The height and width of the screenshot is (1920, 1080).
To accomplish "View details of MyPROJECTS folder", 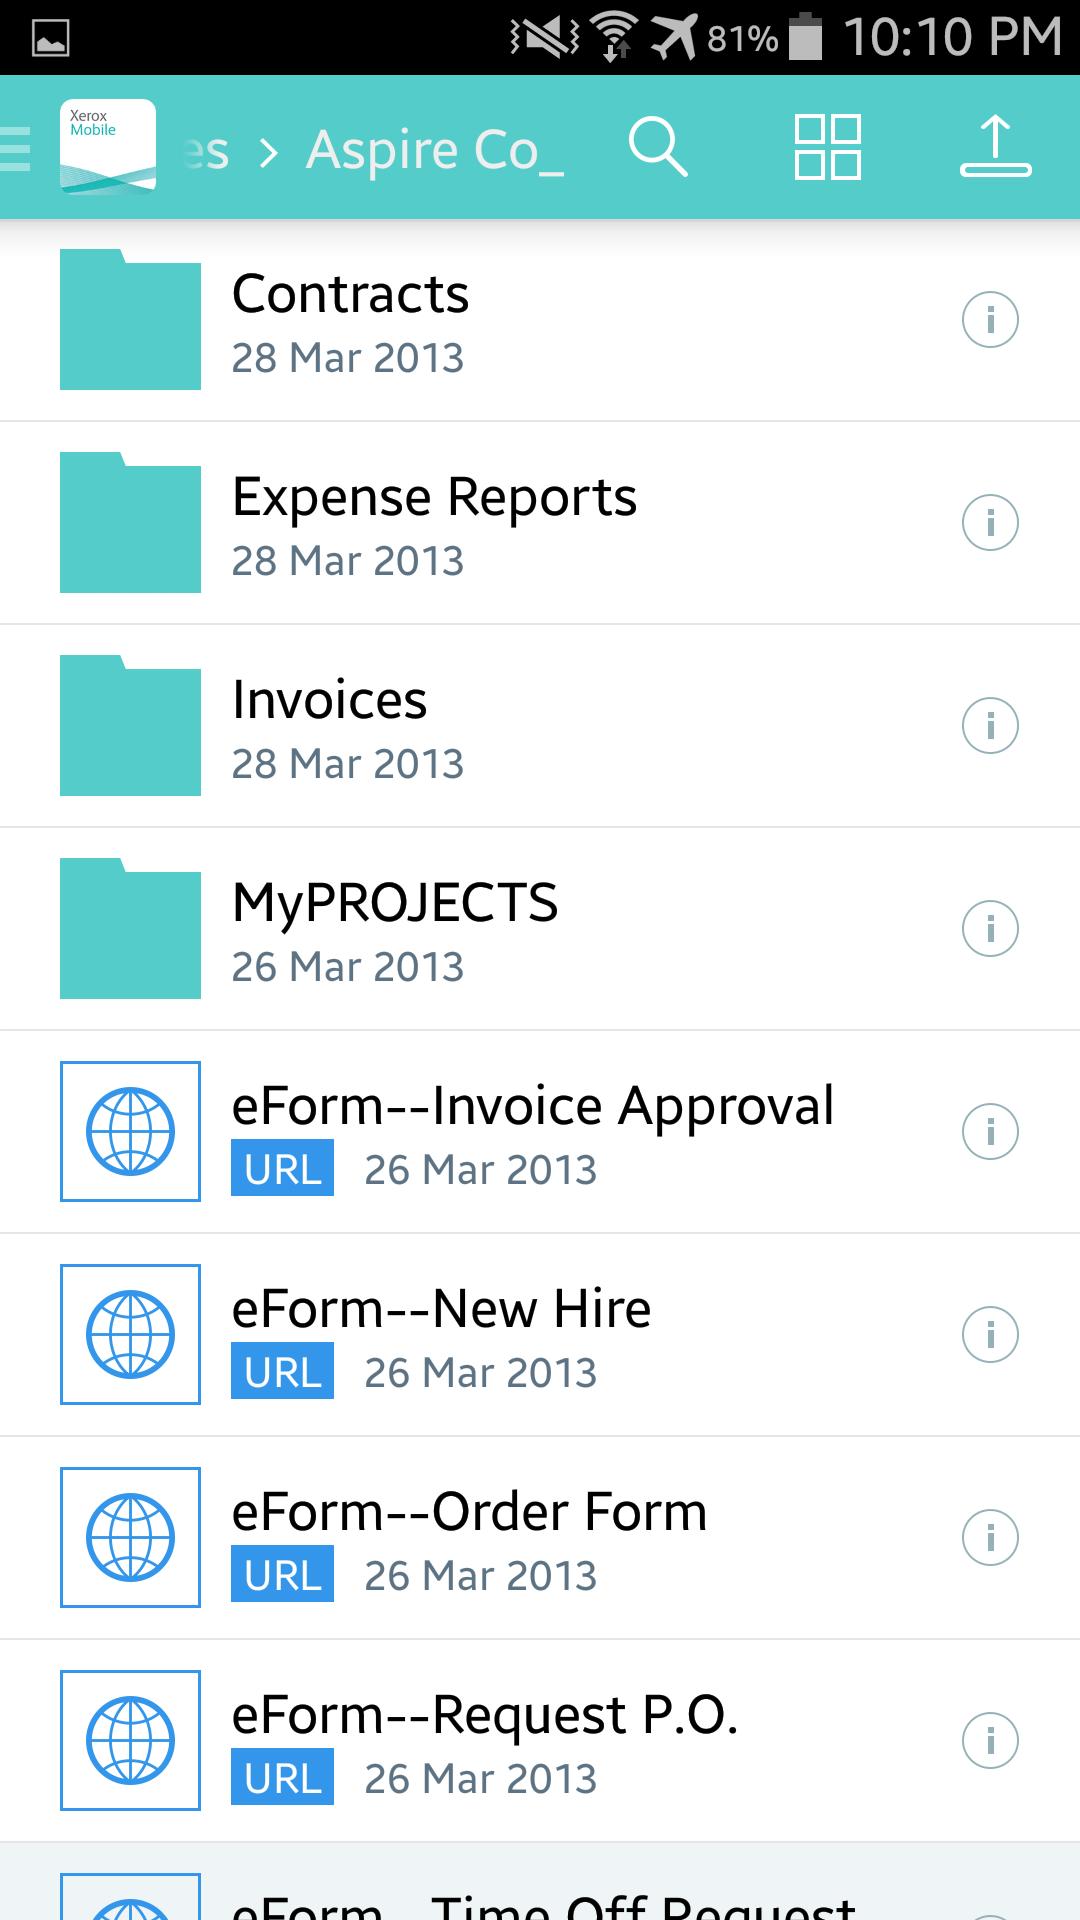I will [x=989, y=929].
